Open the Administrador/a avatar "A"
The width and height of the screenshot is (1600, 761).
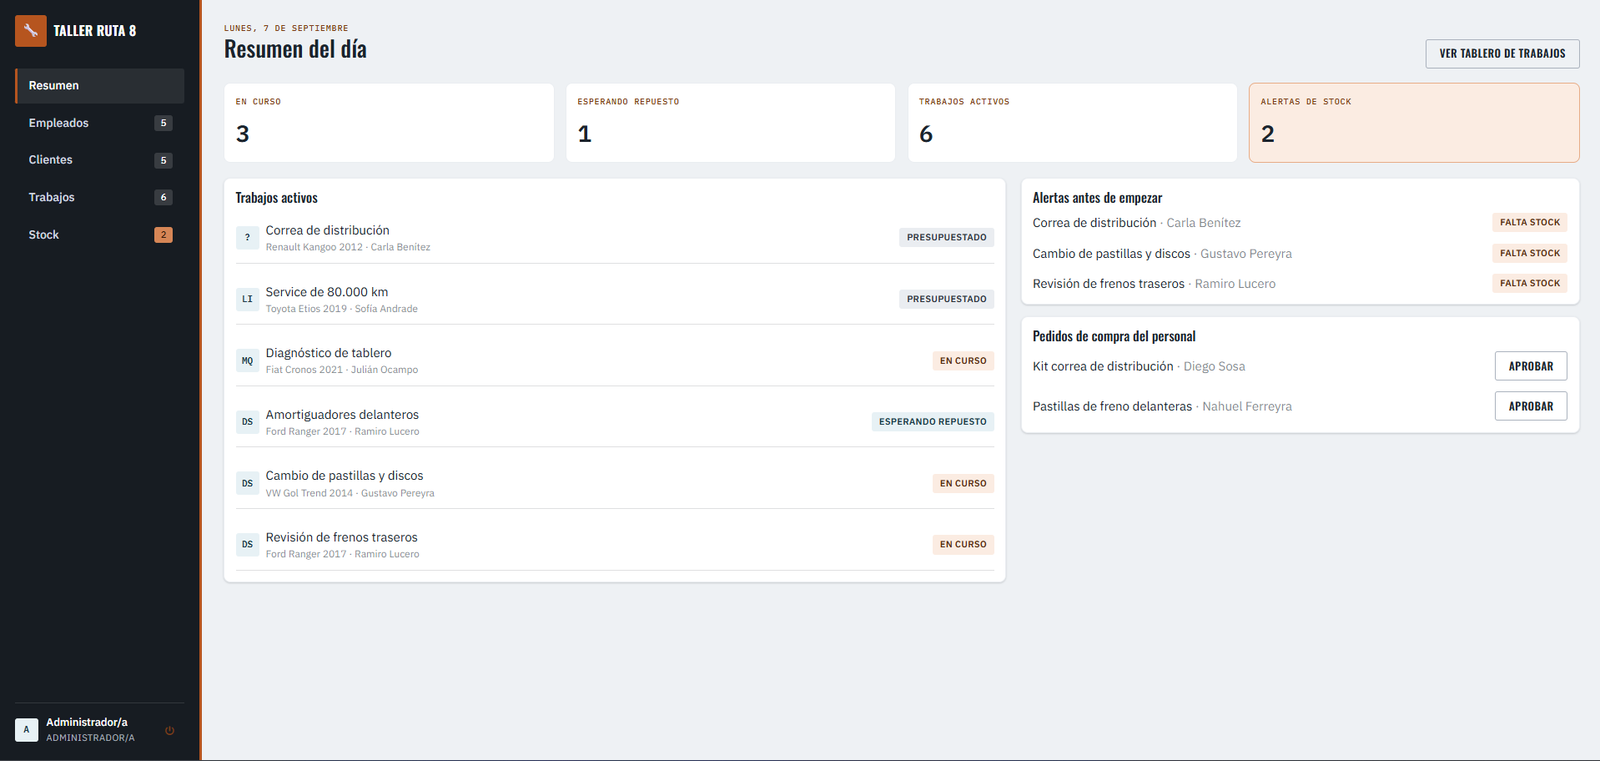pyautogui.click(x=27, y=730)
